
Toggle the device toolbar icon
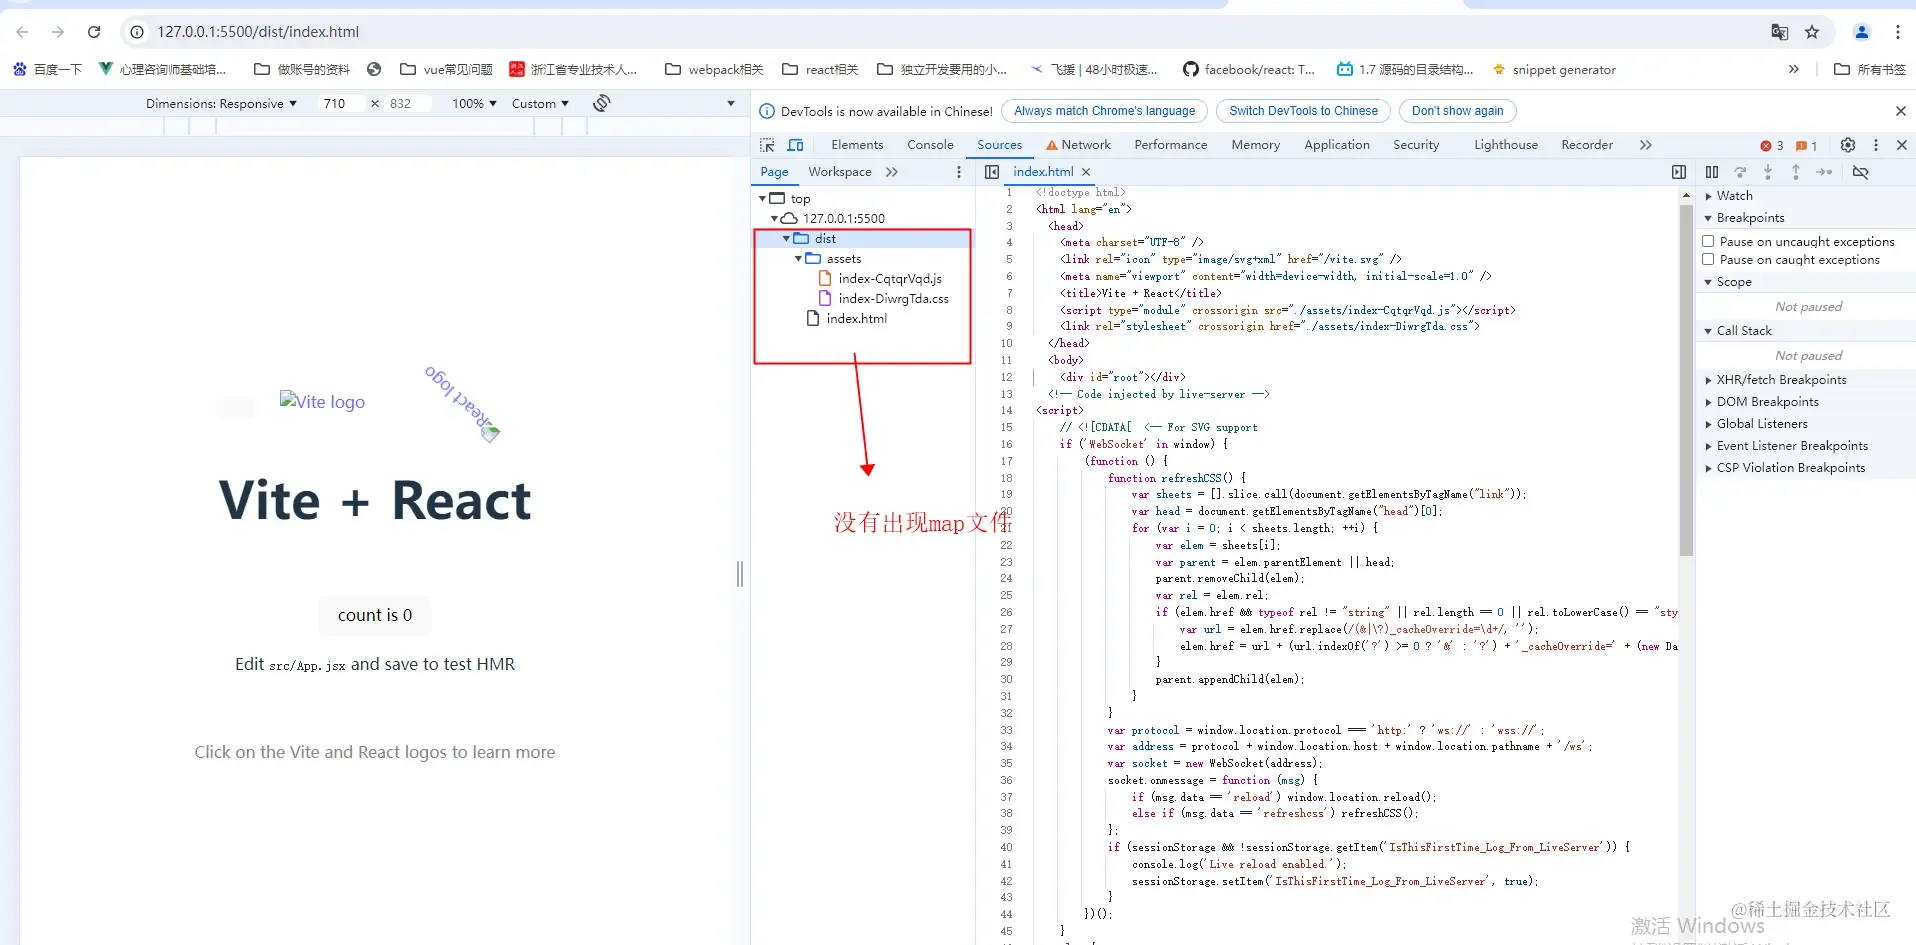(x=795, y=145)
